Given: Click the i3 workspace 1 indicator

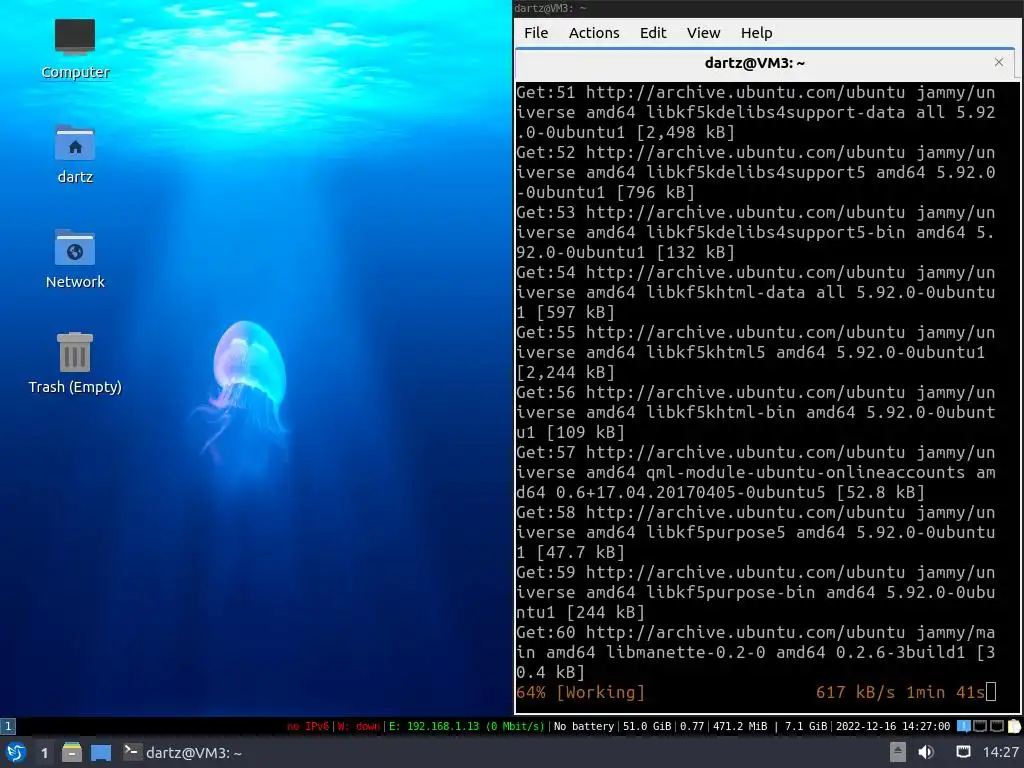Looking at the screenshot, I should coord(8,726).
